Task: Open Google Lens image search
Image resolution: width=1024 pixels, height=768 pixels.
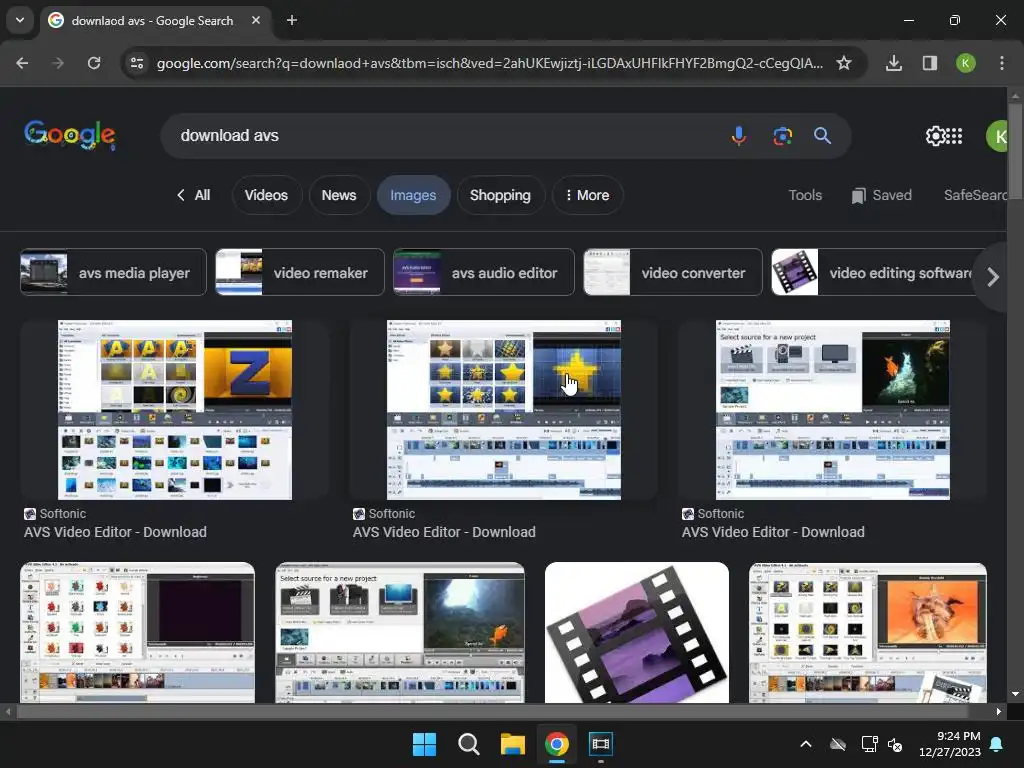Action: tap(782, 136)
